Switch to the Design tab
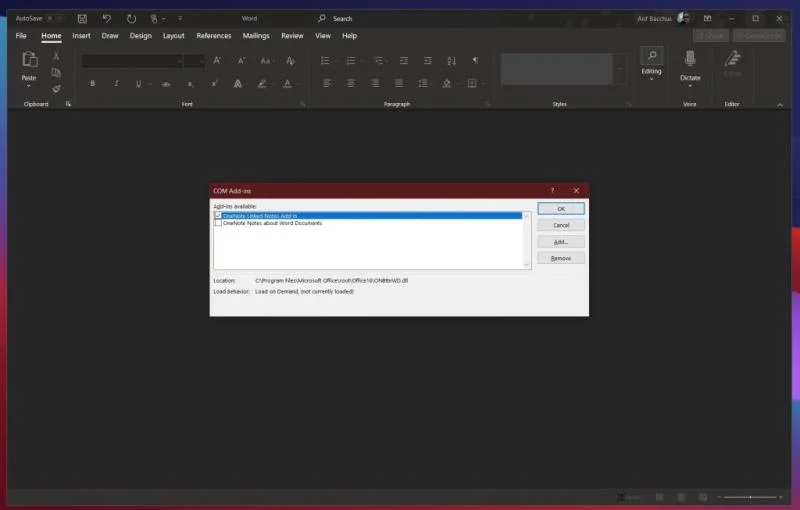This screenshot has width=800, height=510. pyautogui.click(x=141, y=36)
